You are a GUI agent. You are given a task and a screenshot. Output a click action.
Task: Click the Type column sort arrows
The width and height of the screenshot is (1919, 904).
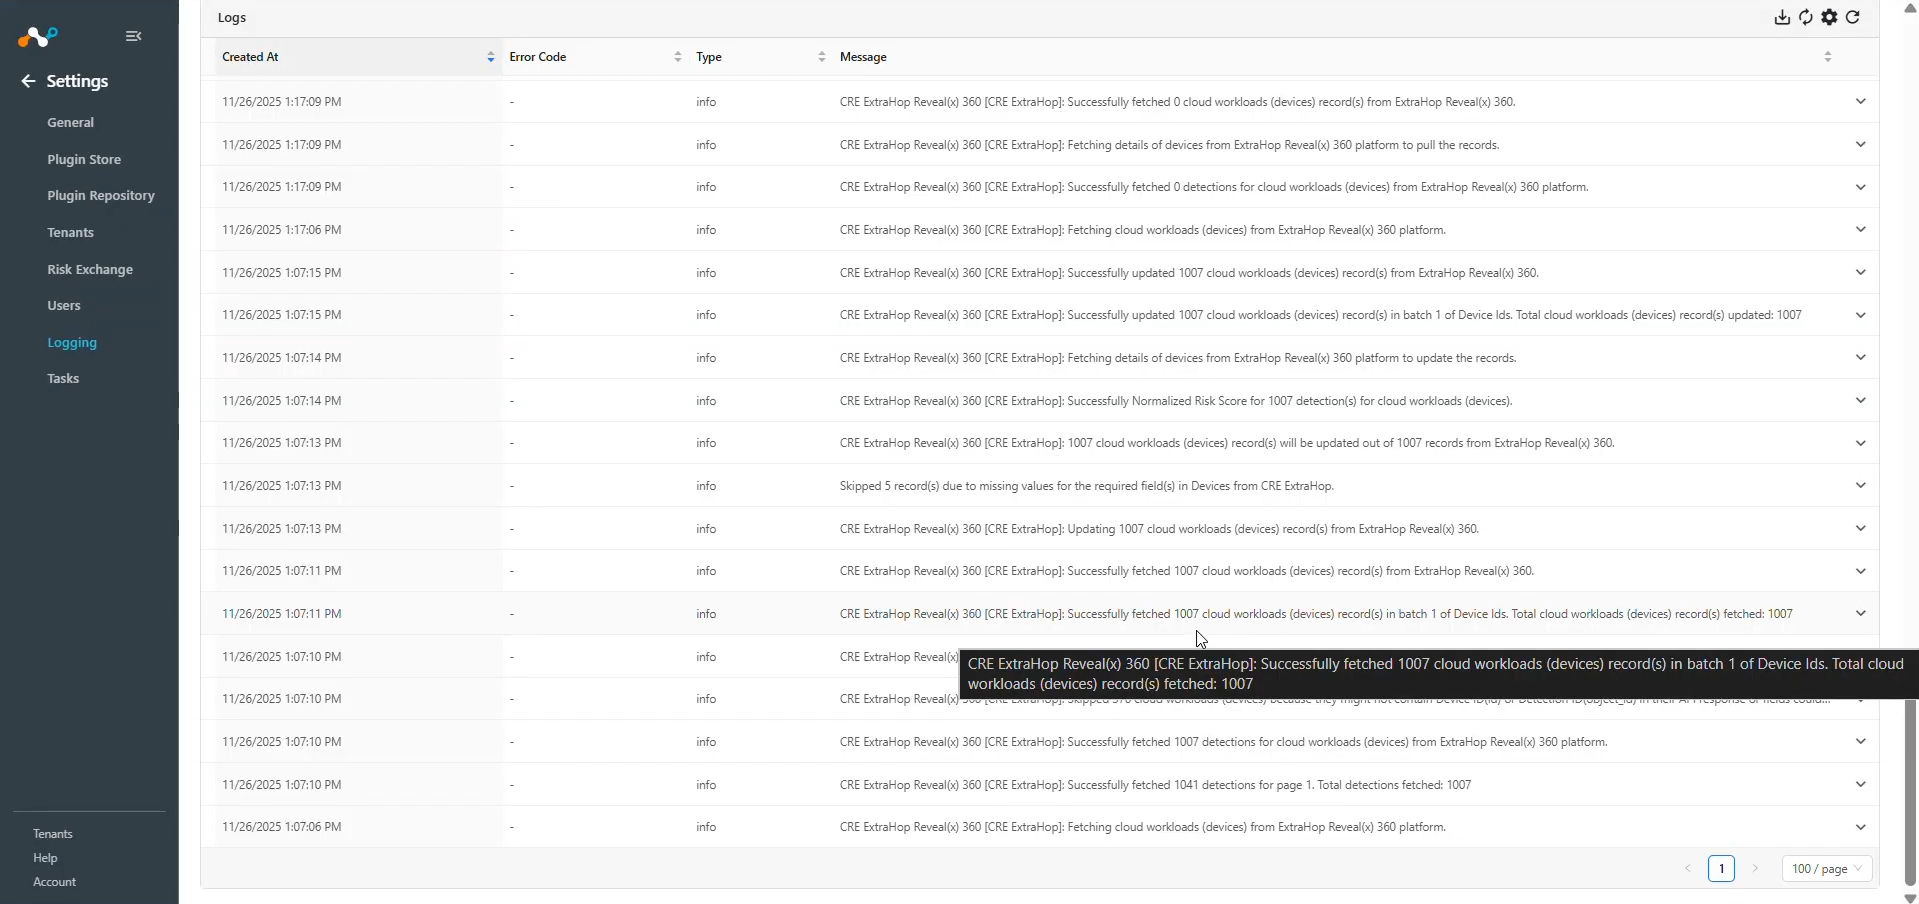point(822,57)
